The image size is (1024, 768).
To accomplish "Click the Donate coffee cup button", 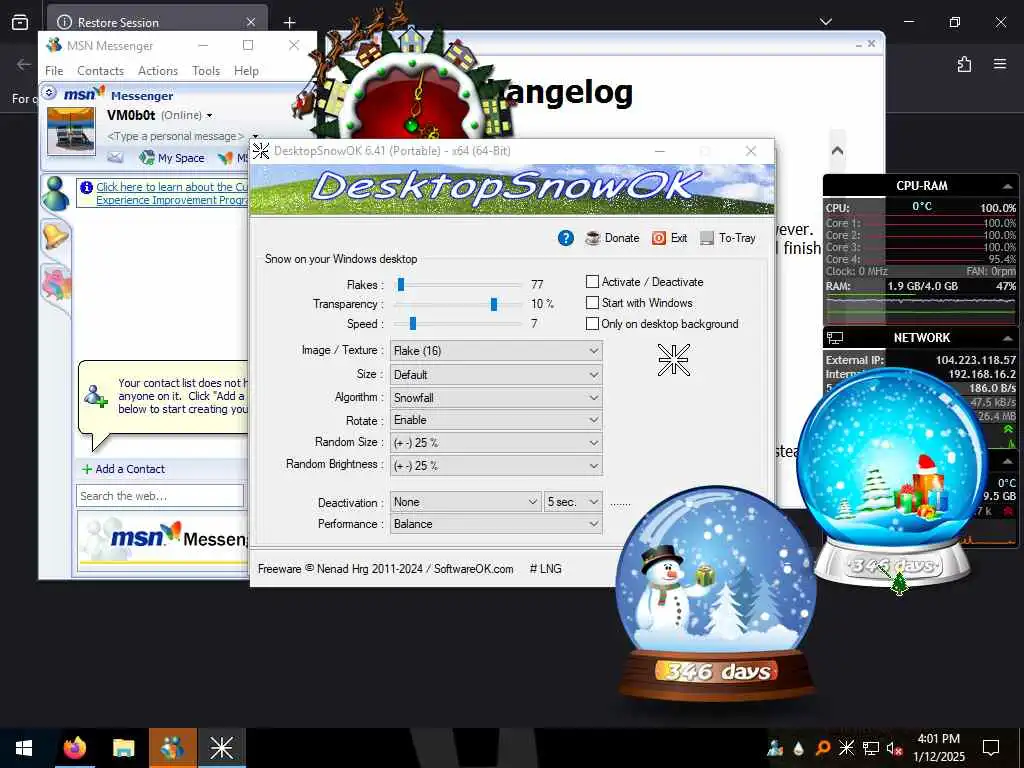I will pos(612,238).
